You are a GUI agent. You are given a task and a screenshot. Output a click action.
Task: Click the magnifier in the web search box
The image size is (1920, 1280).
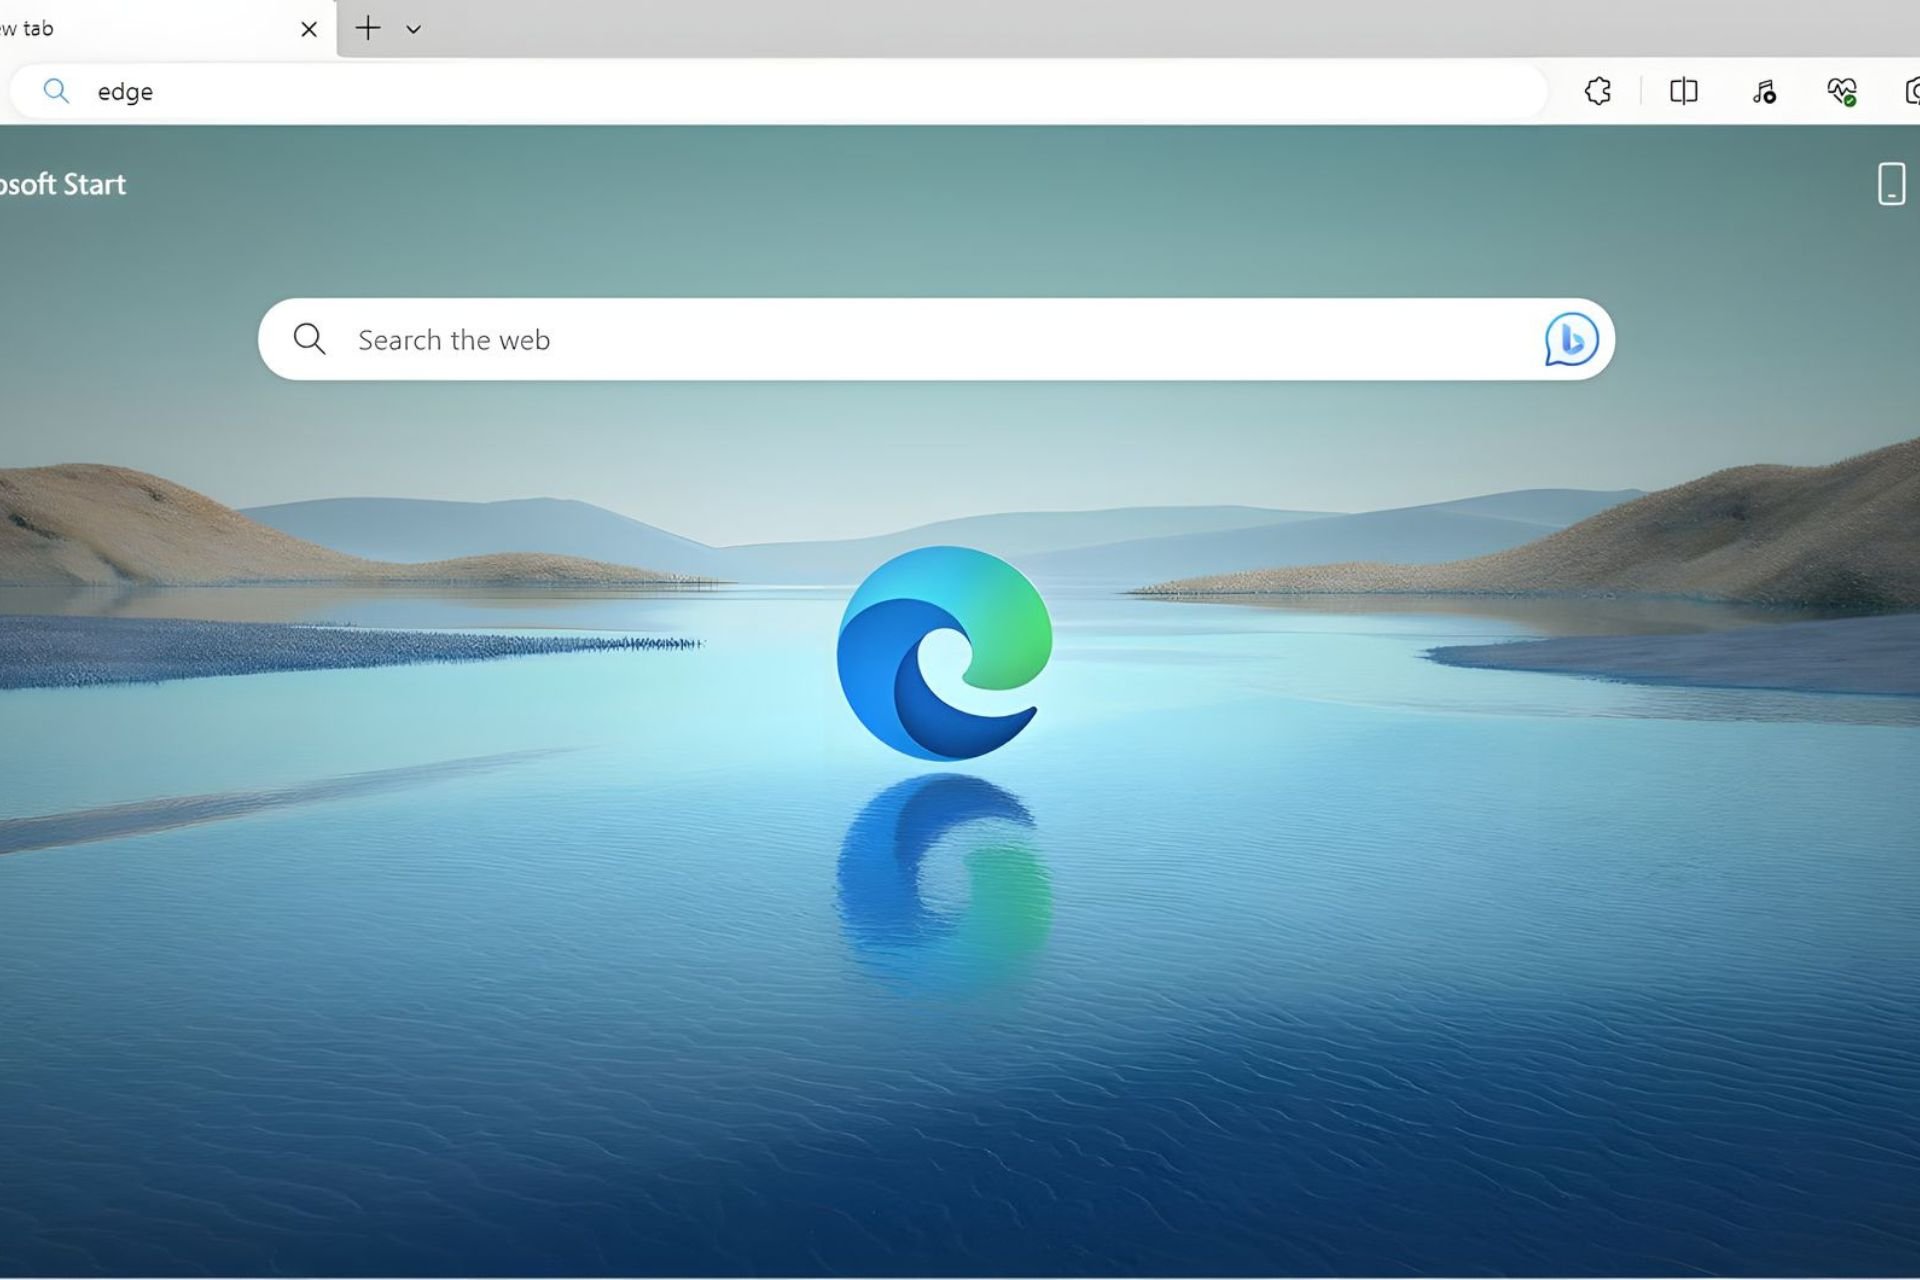tap(309, 339)
